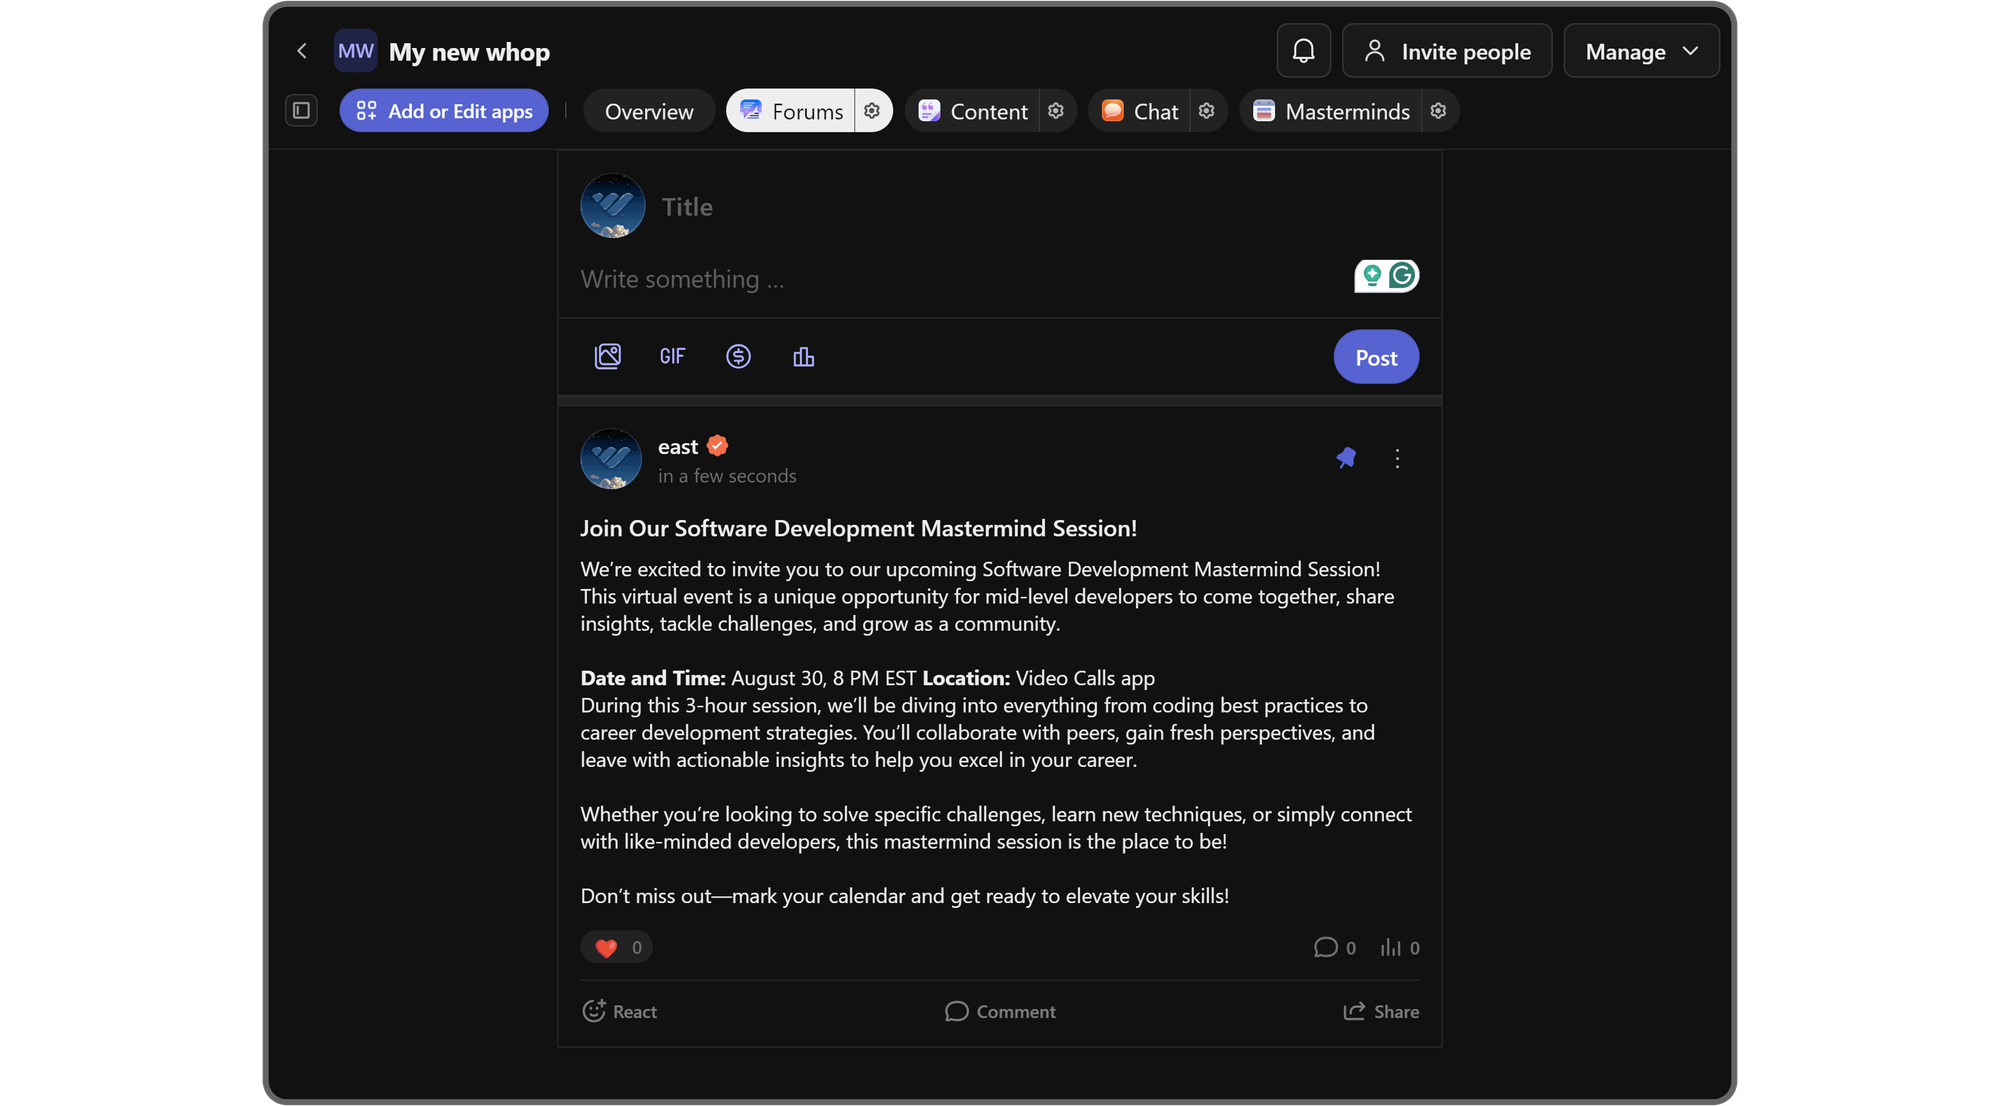Add paid content dollar icon

(x=738, y=357)
